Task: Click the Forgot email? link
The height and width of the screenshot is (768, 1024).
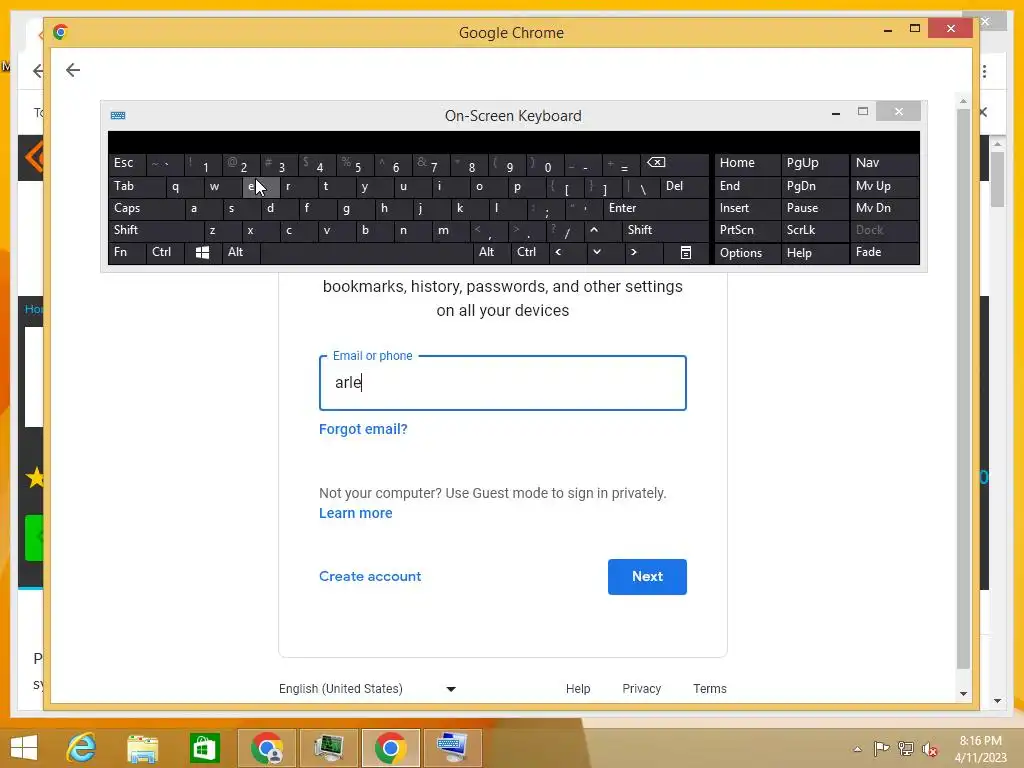Action: (363, 429)
